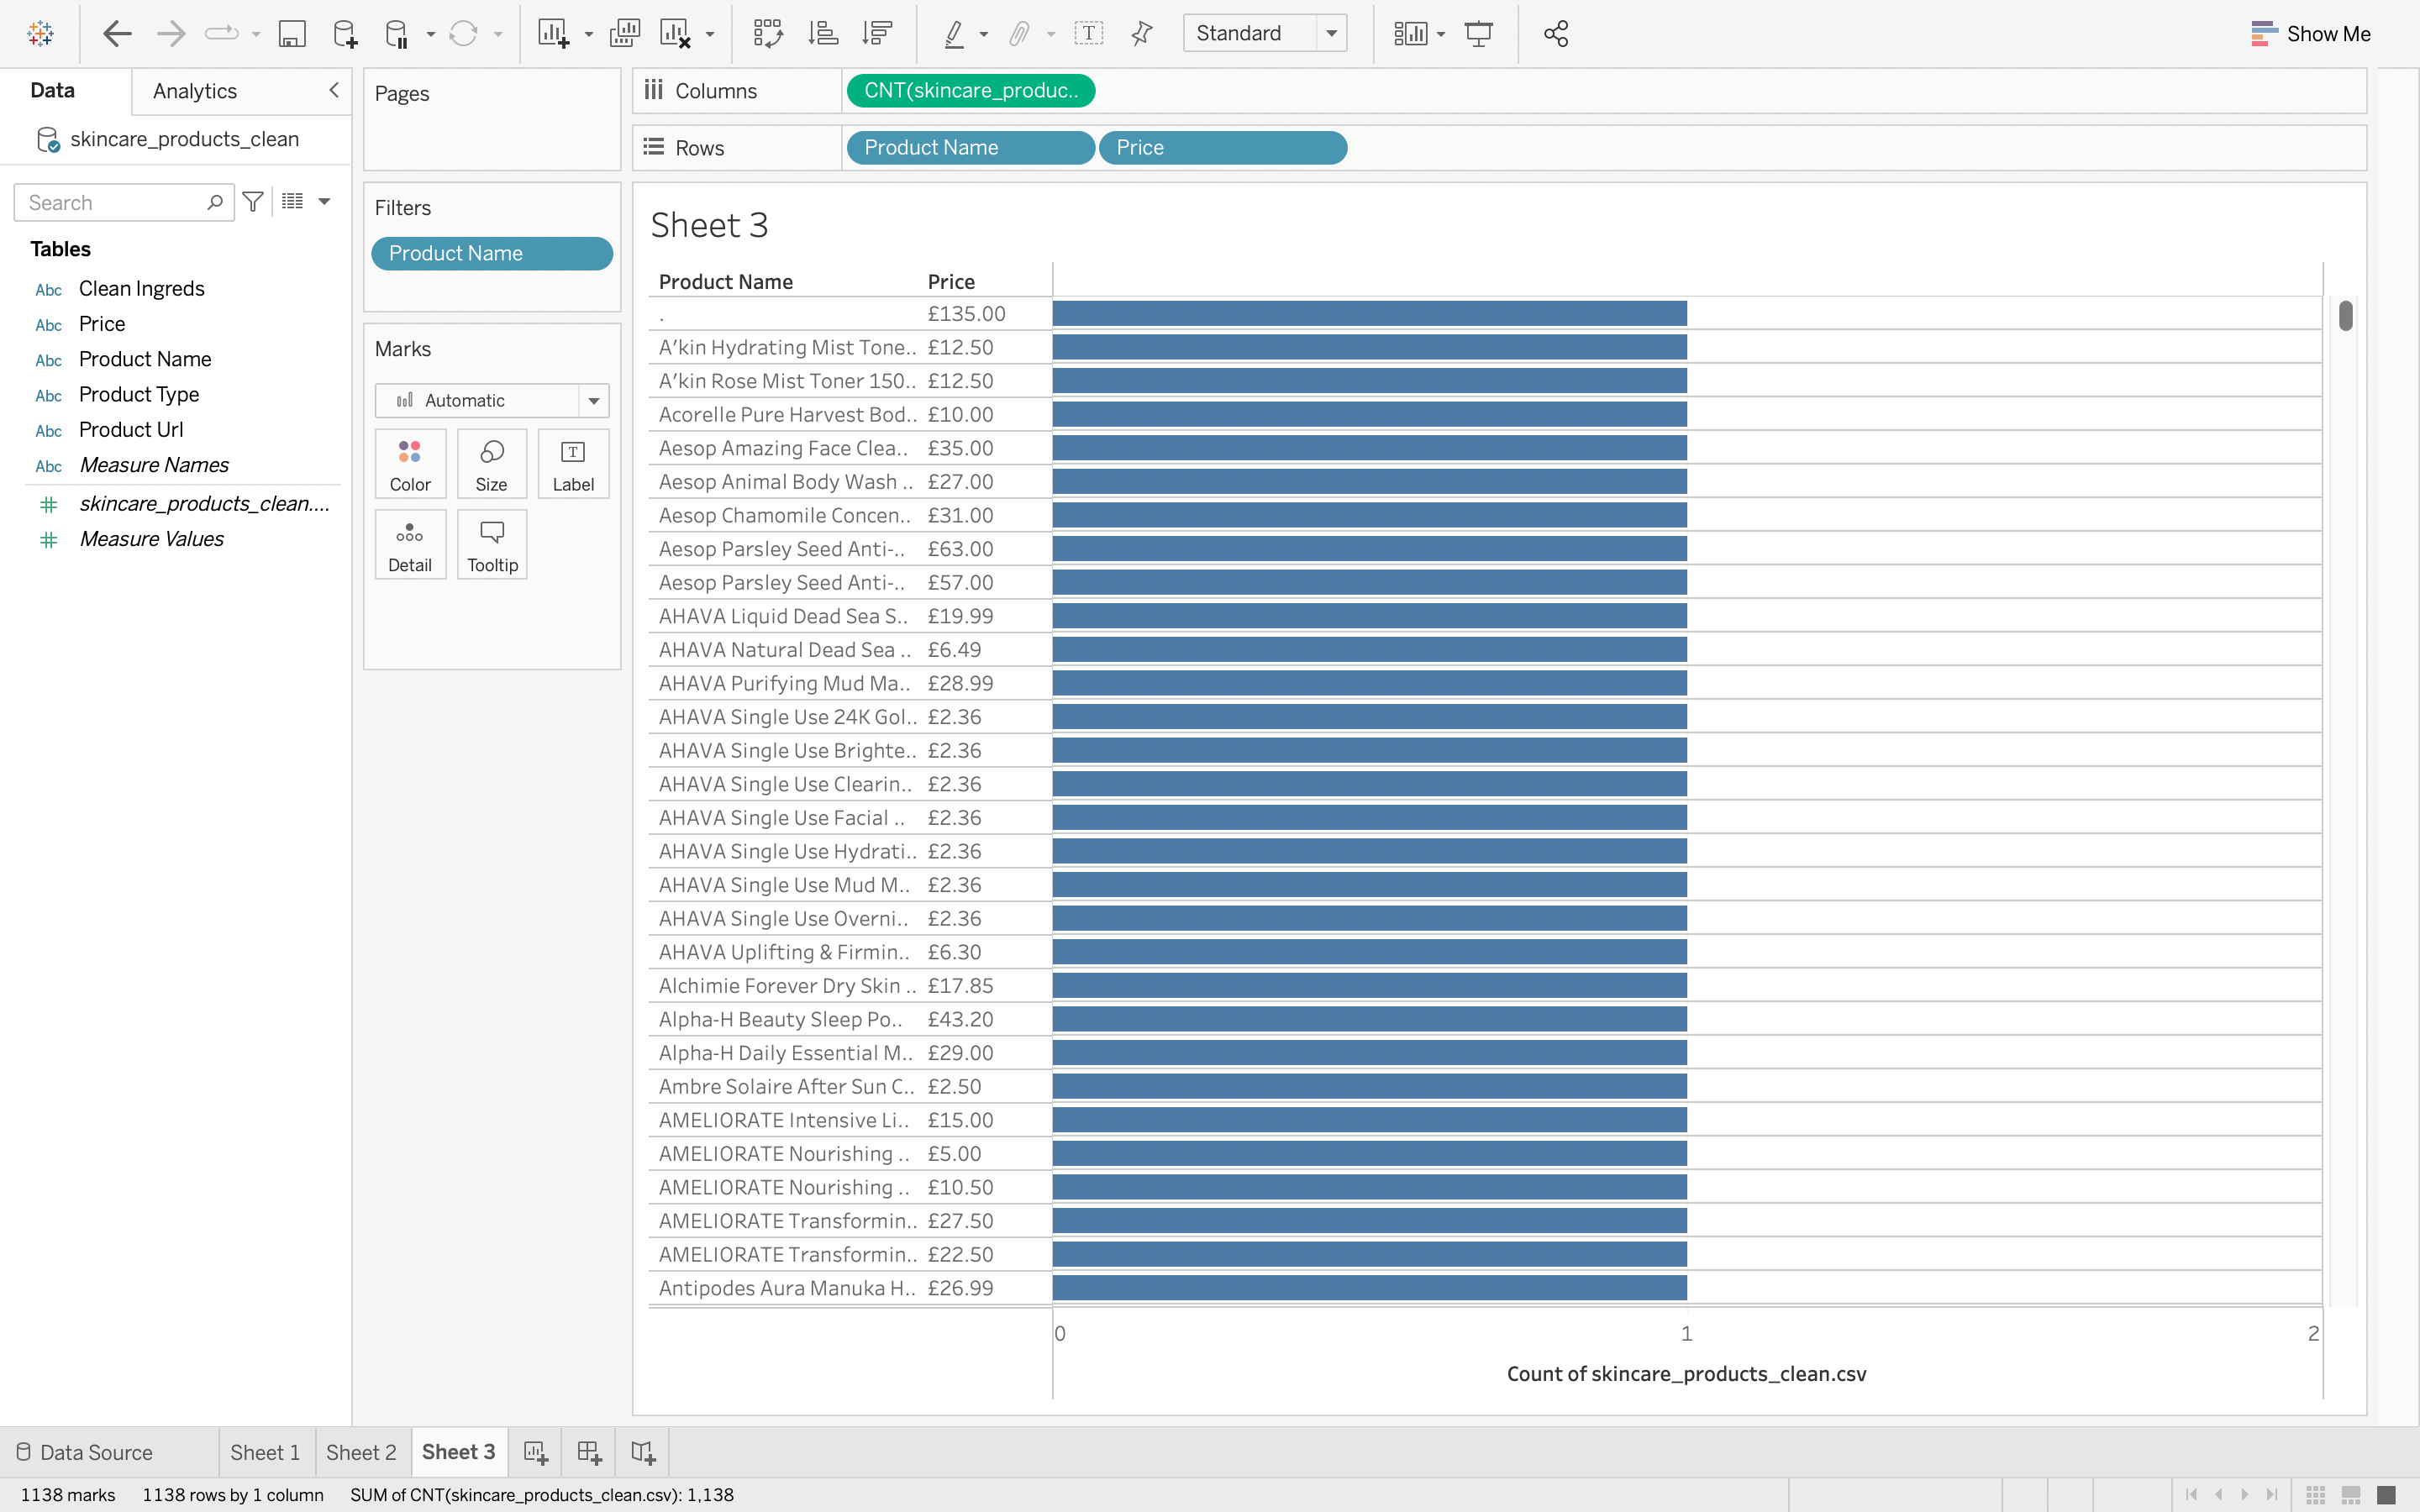
Task: Select the Measure Values field
Action: pos(151,539)
